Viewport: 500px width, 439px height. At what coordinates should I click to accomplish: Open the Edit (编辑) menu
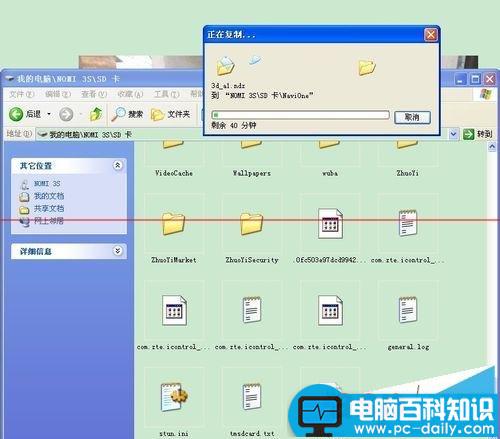pos(58,94)
